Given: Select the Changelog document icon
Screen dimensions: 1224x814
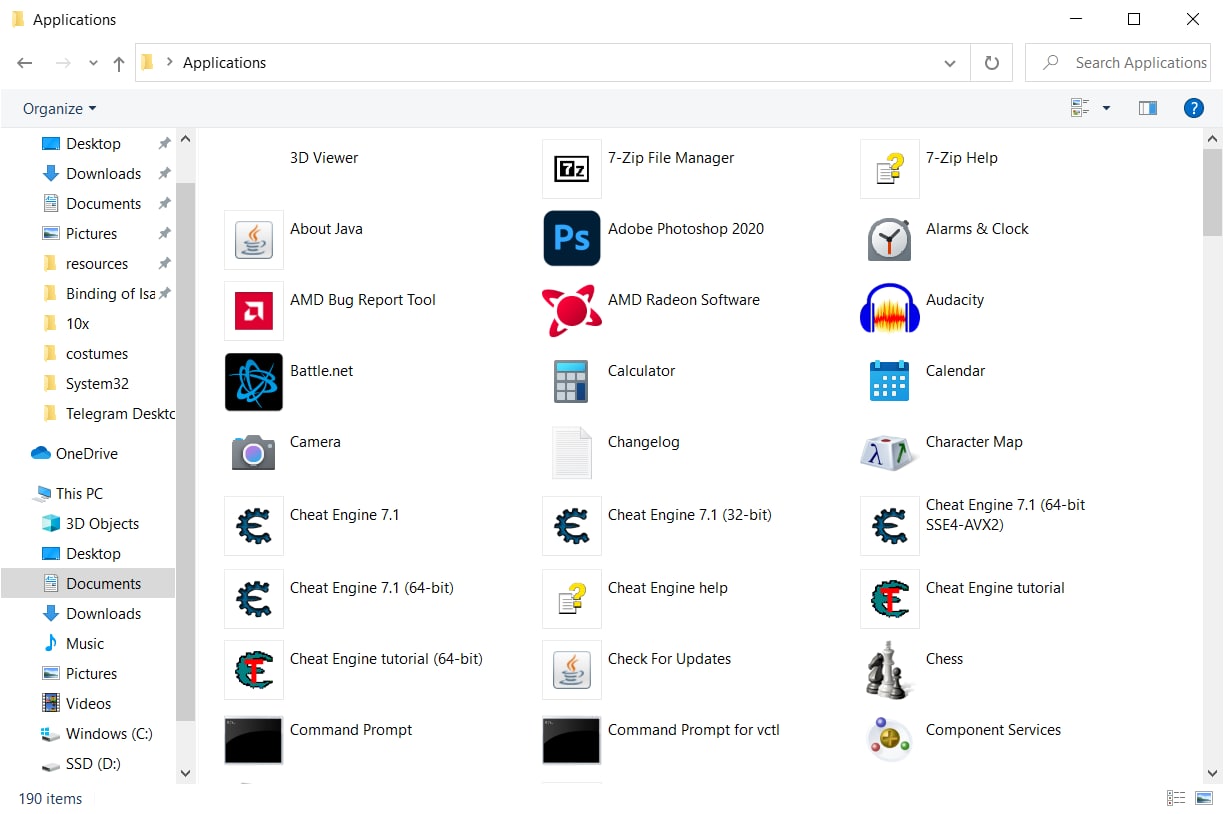Looking at the screenshot, I should [x=572, y=453].
